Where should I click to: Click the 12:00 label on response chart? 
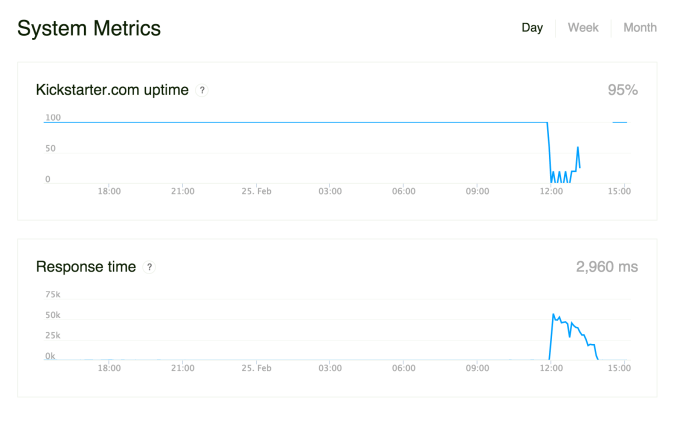point(551,368)
